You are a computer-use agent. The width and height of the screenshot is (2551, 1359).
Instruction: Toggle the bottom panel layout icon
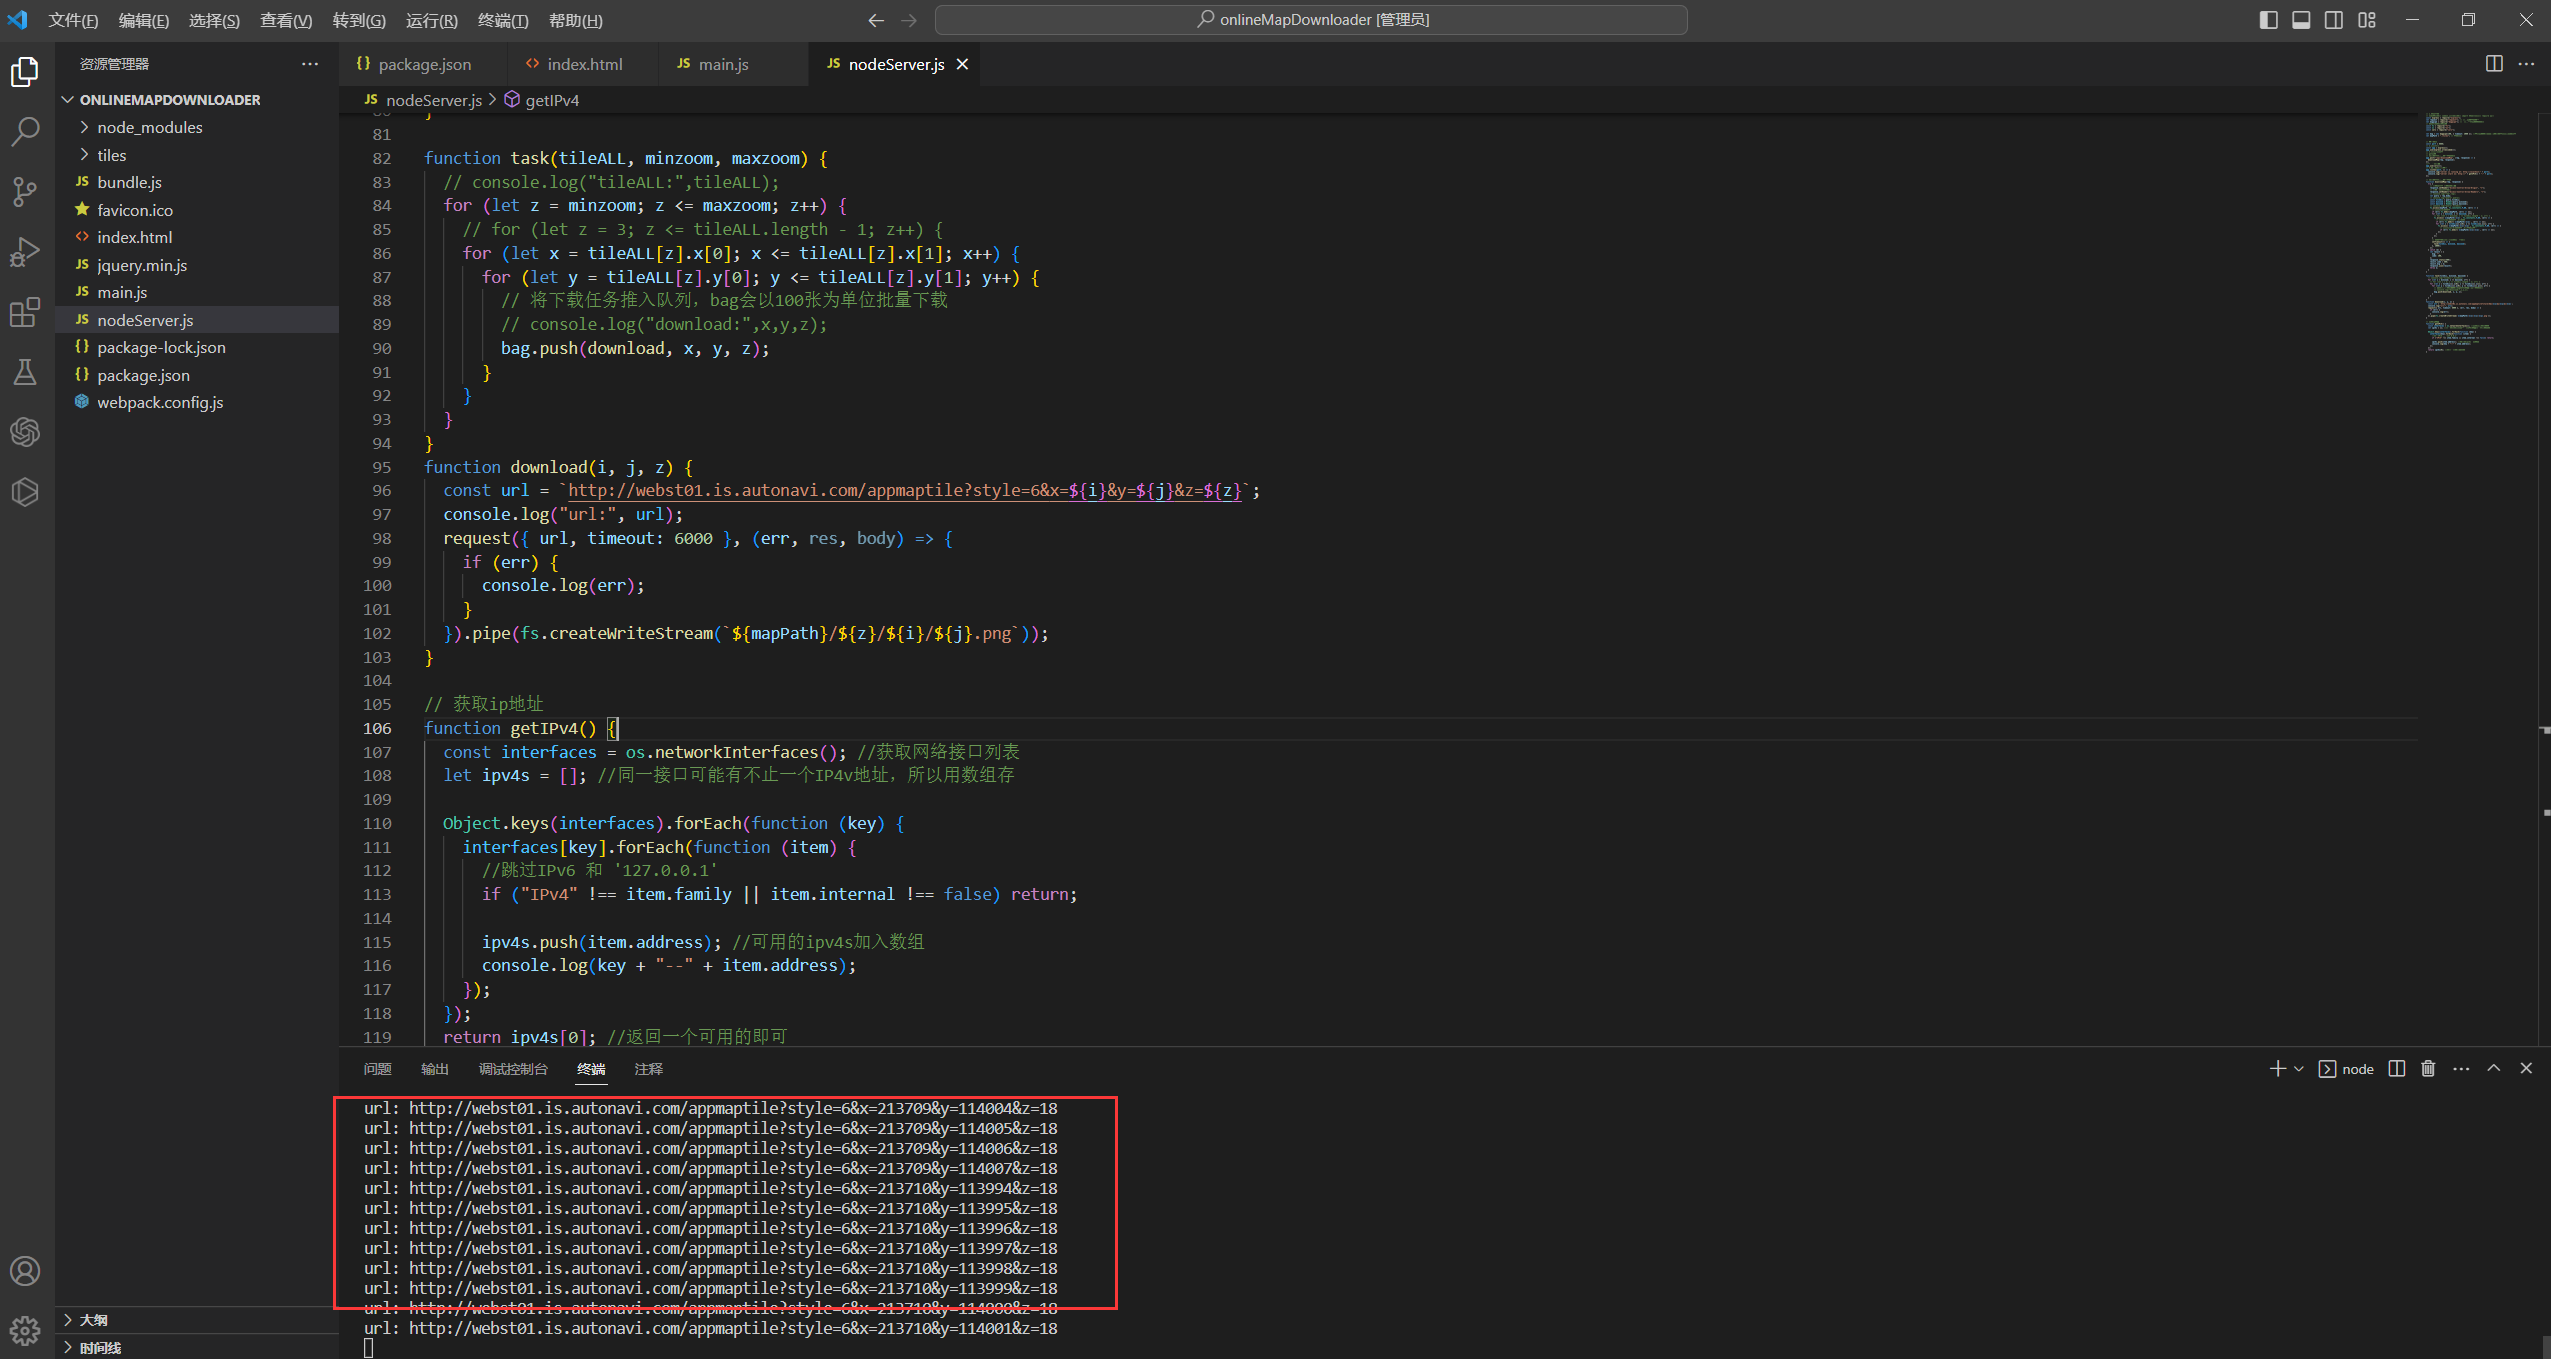pos(2301,20)
